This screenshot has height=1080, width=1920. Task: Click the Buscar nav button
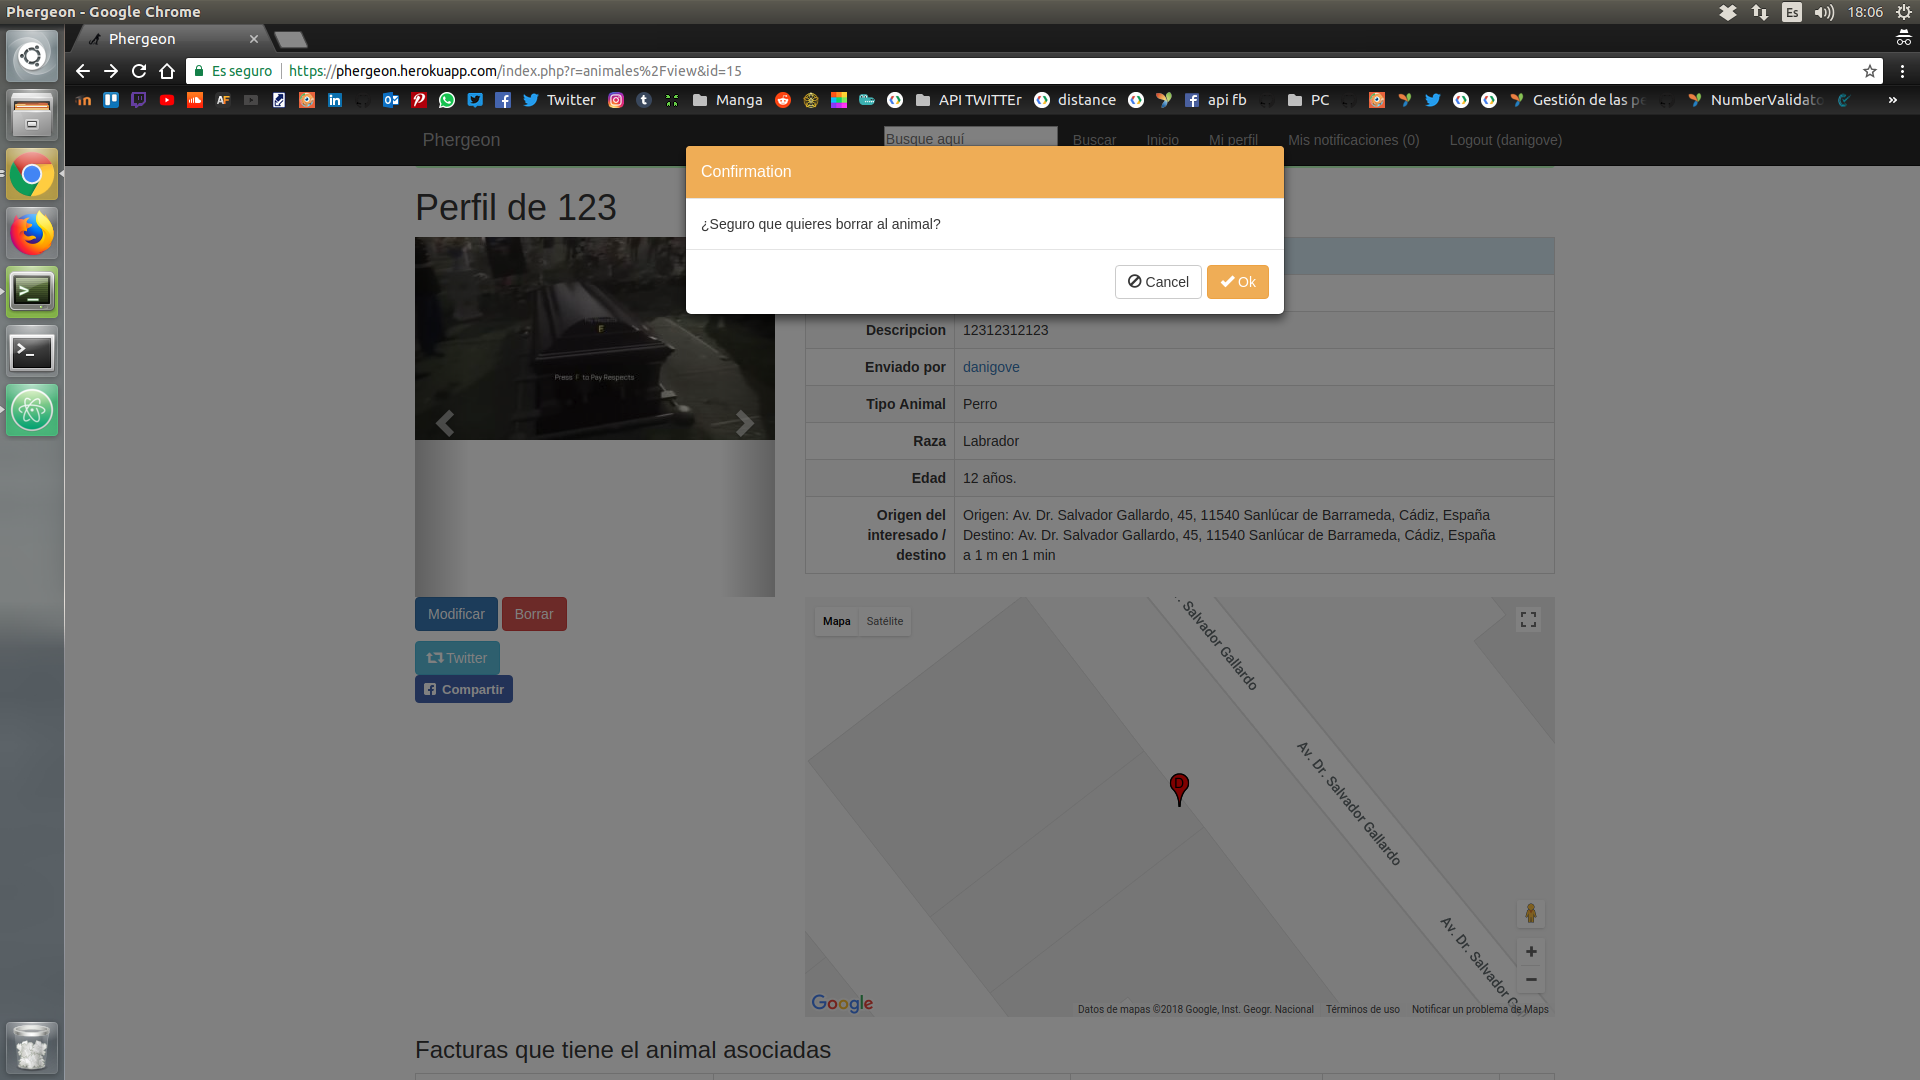click(1094, 140)
